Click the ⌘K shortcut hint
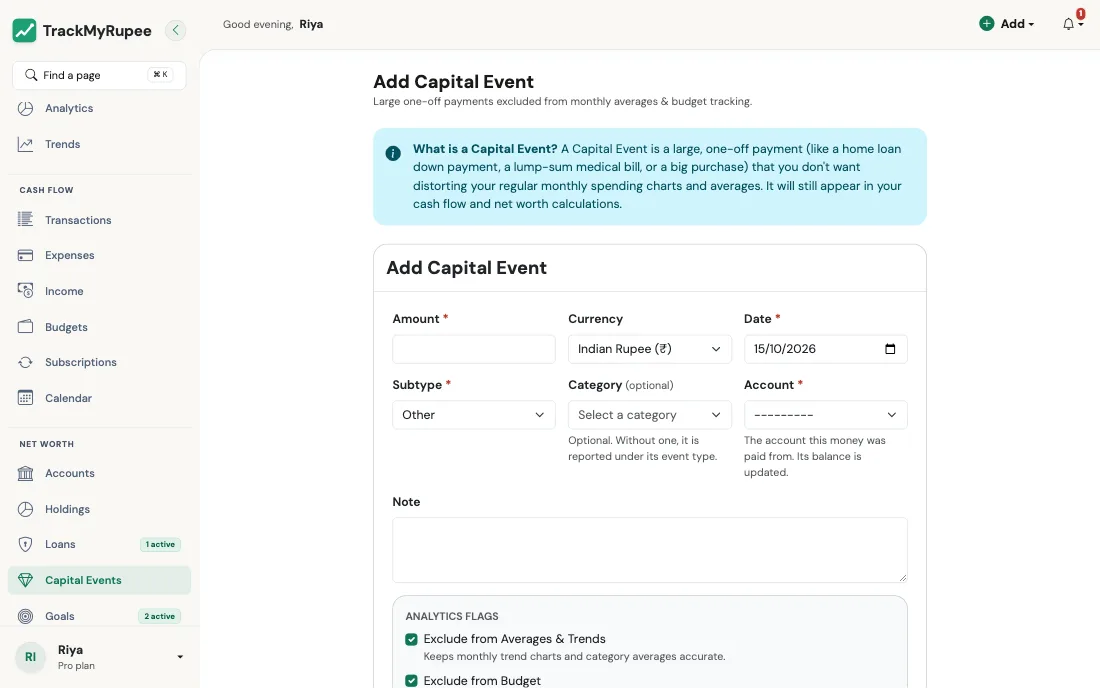Viewport: 1100px width, 688px height. tap(160, 74)
